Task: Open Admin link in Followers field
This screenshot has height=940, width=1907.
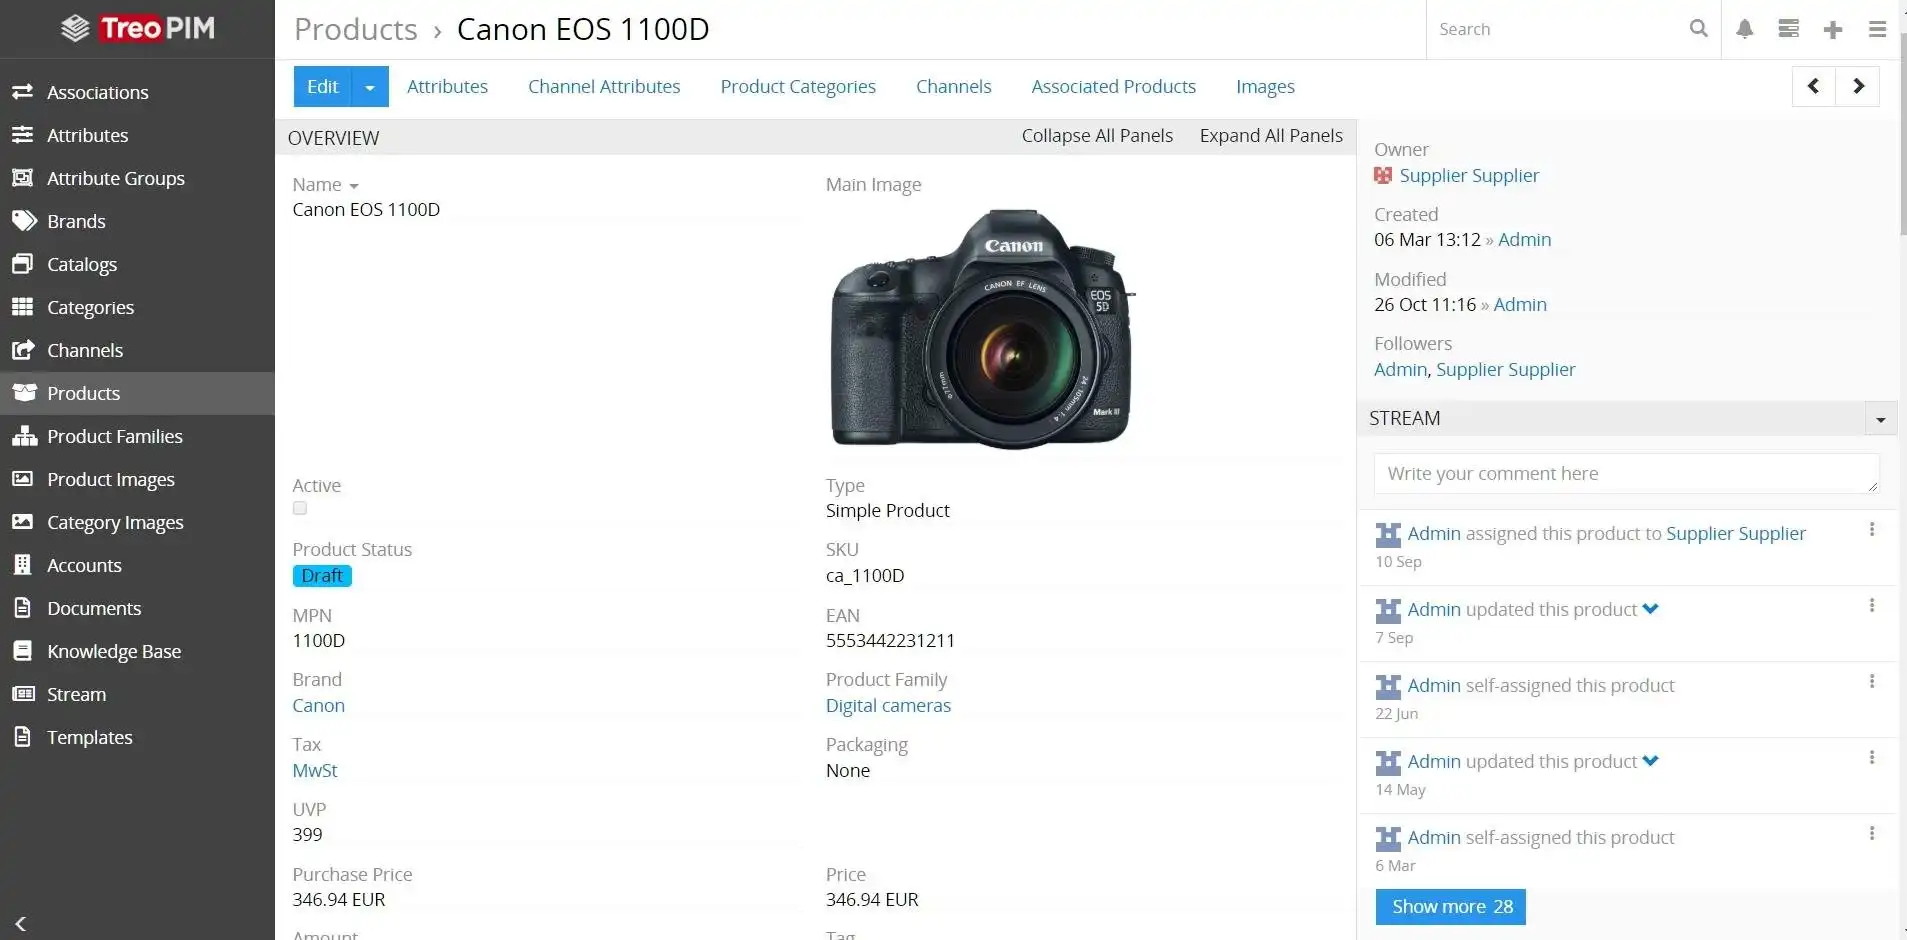Action: click(x=1400, y=369)
